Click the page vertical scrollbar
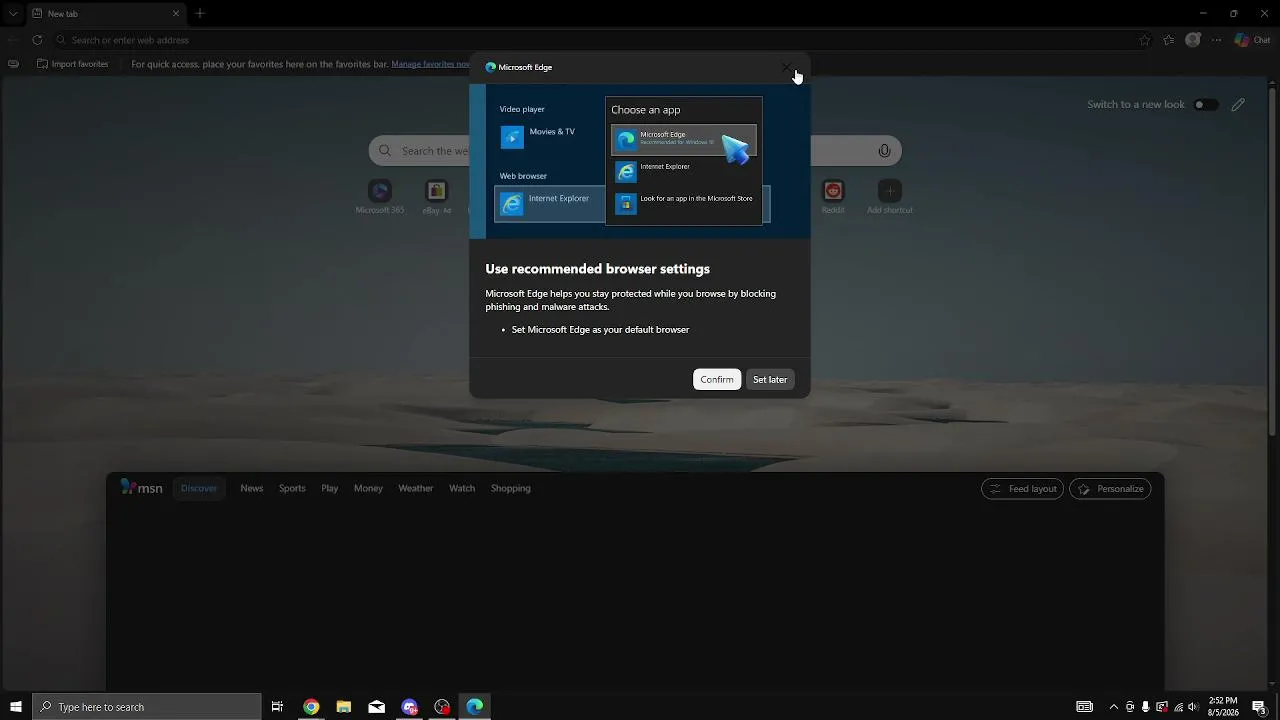The height and width of the screenshot is (720, 1280). [1273, 260]
